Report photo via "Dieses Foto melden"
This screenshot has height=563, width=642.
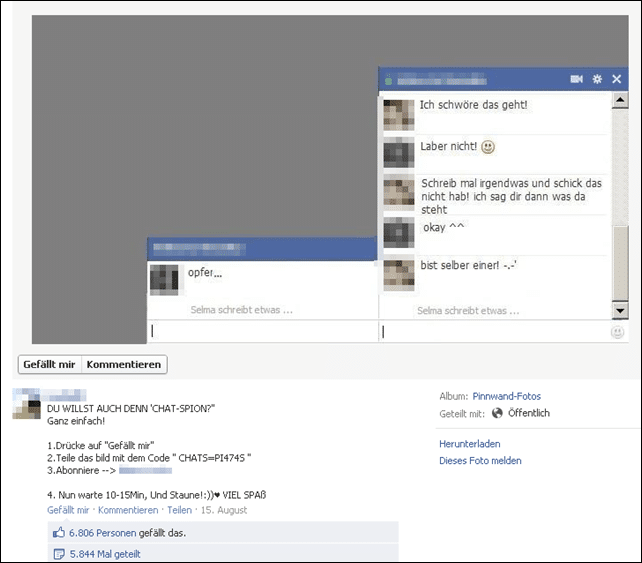coord(480,461)
